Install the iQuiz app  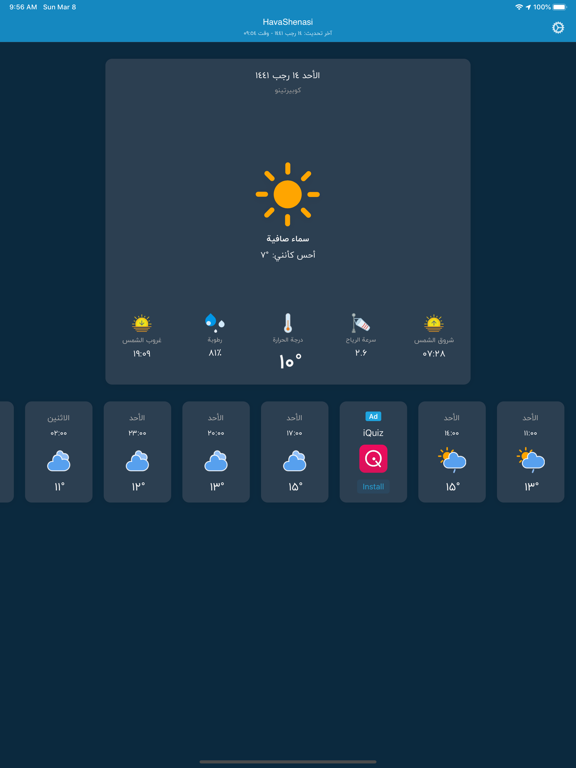pyautogui.click(x=373, y=486)
